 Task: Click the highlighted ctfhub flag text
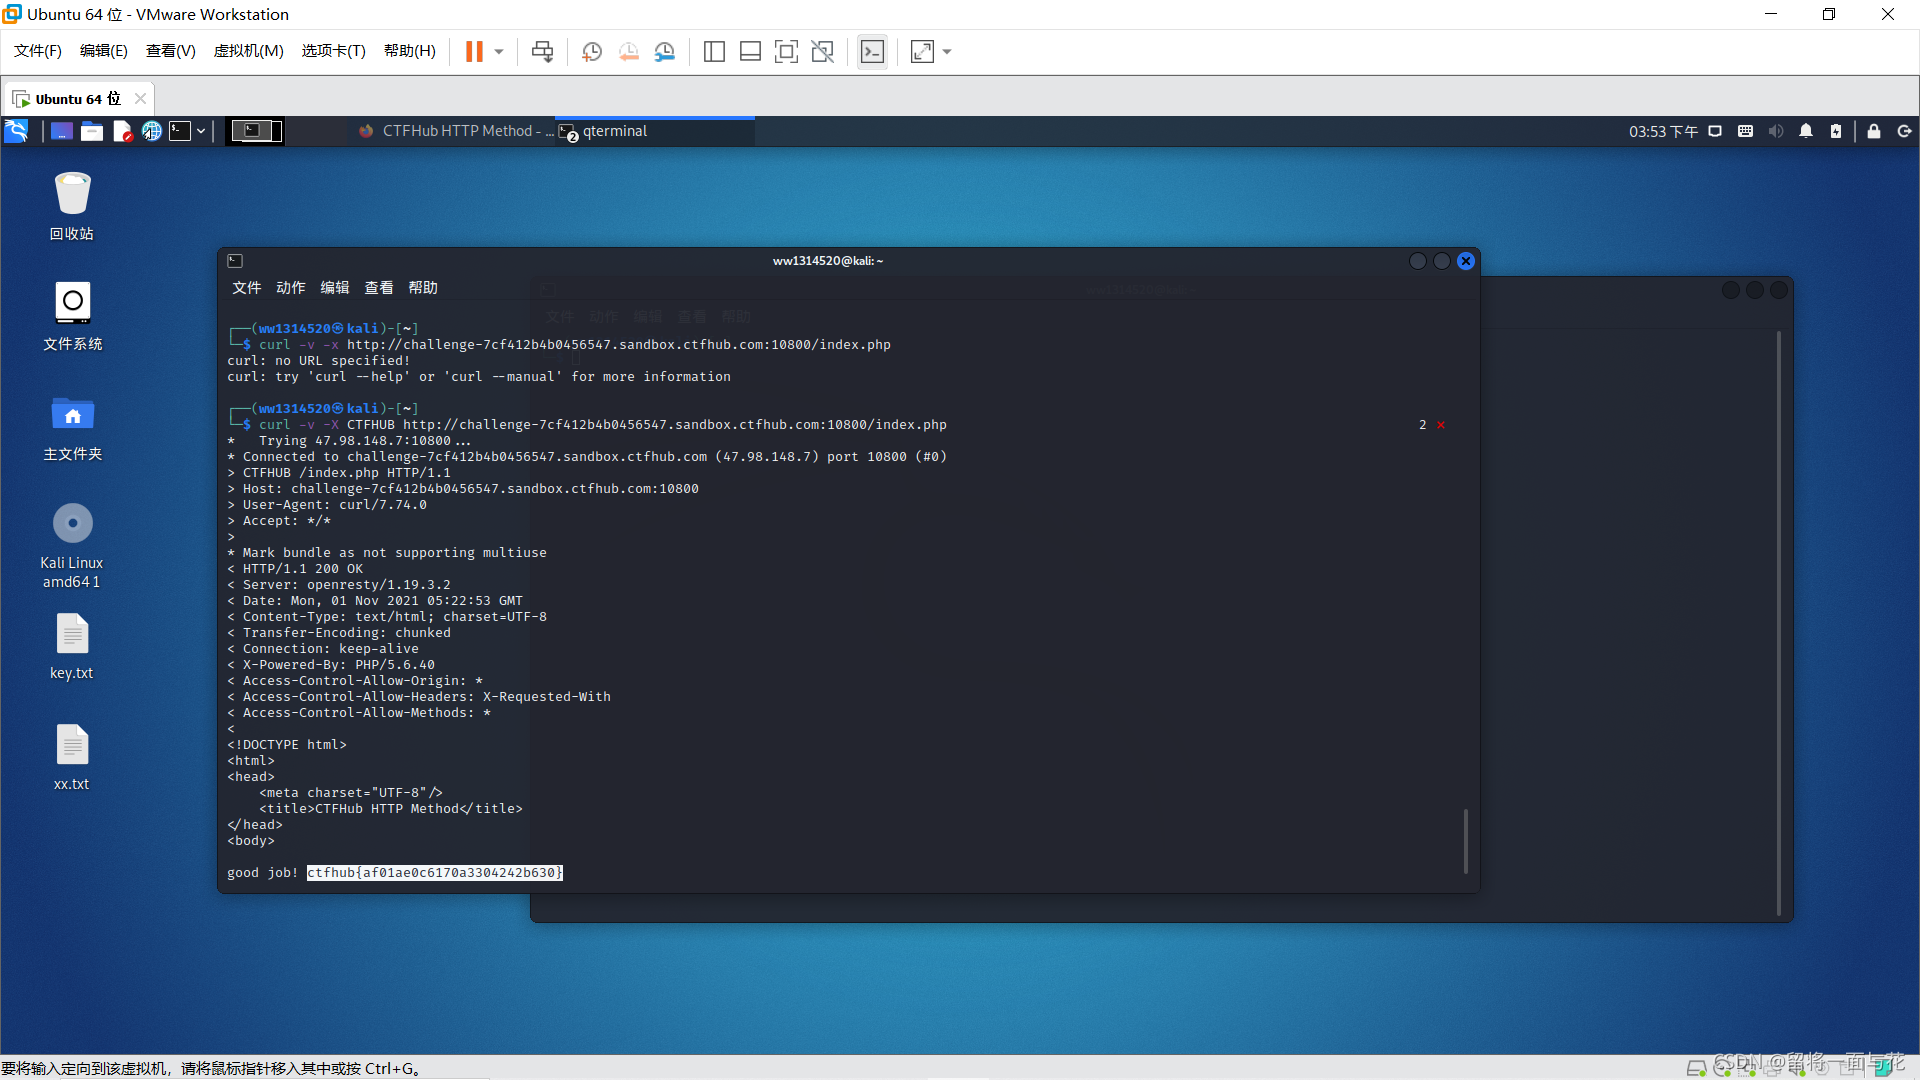(434, 873)
